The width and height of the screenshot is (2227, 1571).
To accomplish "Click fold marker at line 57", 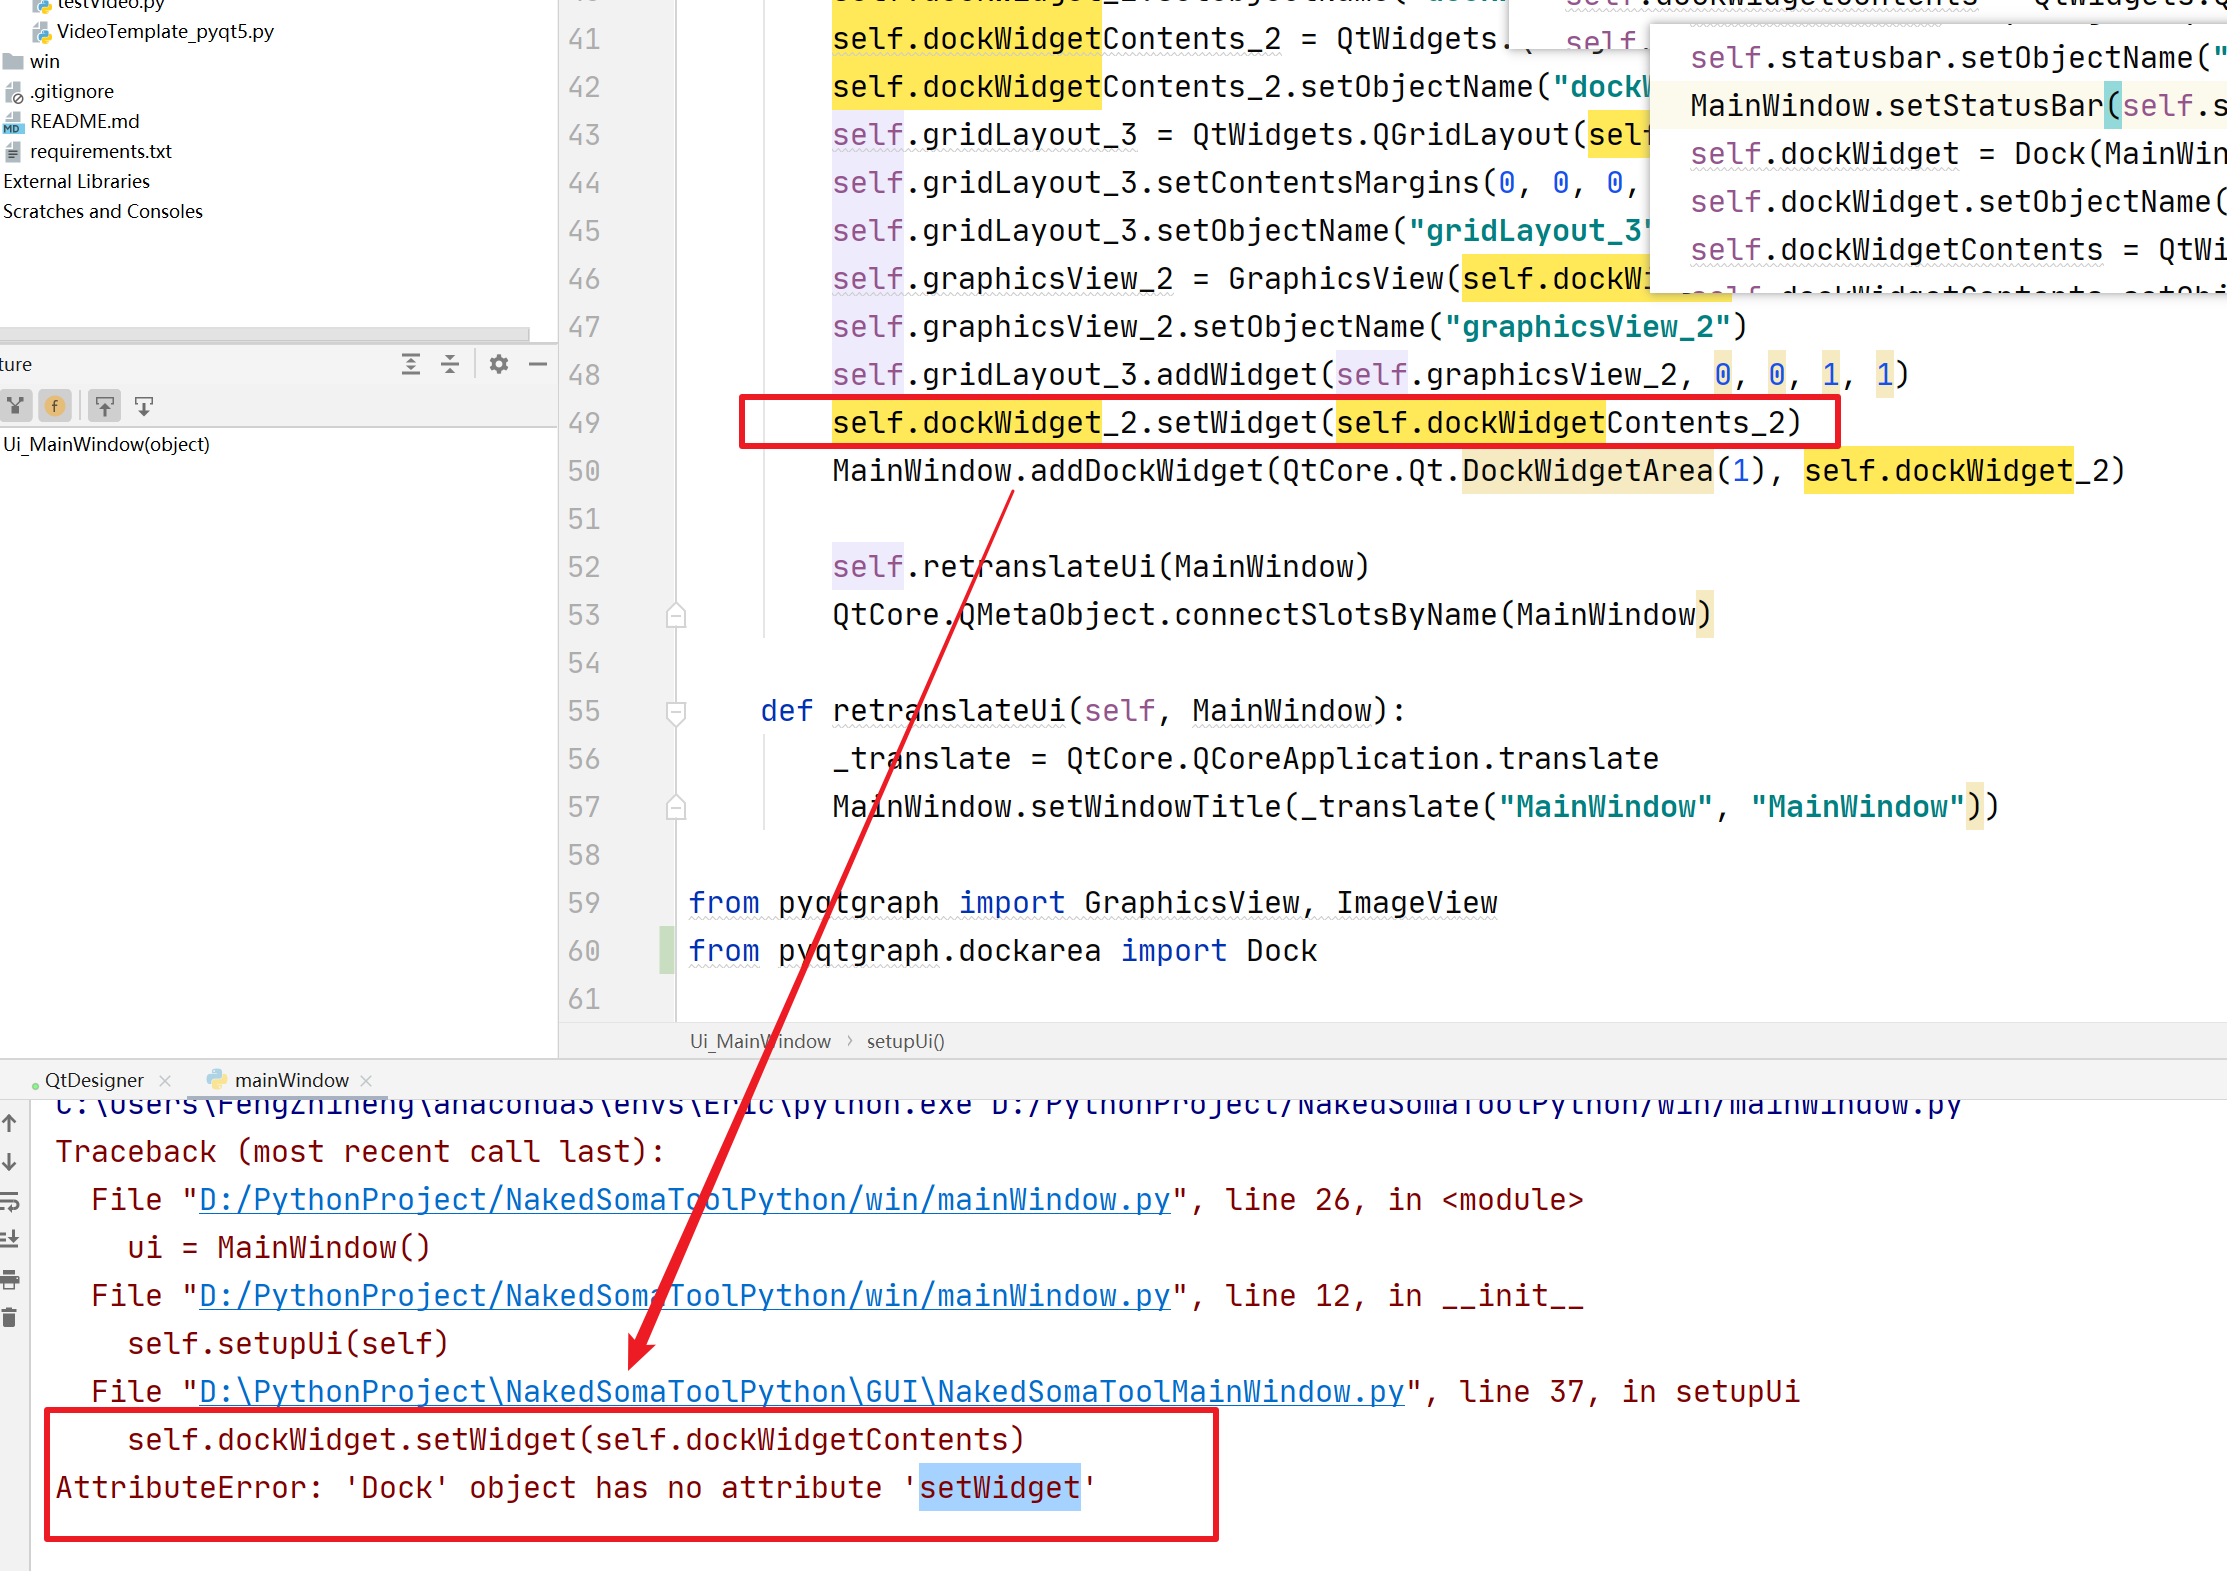I will pos(676,807).
